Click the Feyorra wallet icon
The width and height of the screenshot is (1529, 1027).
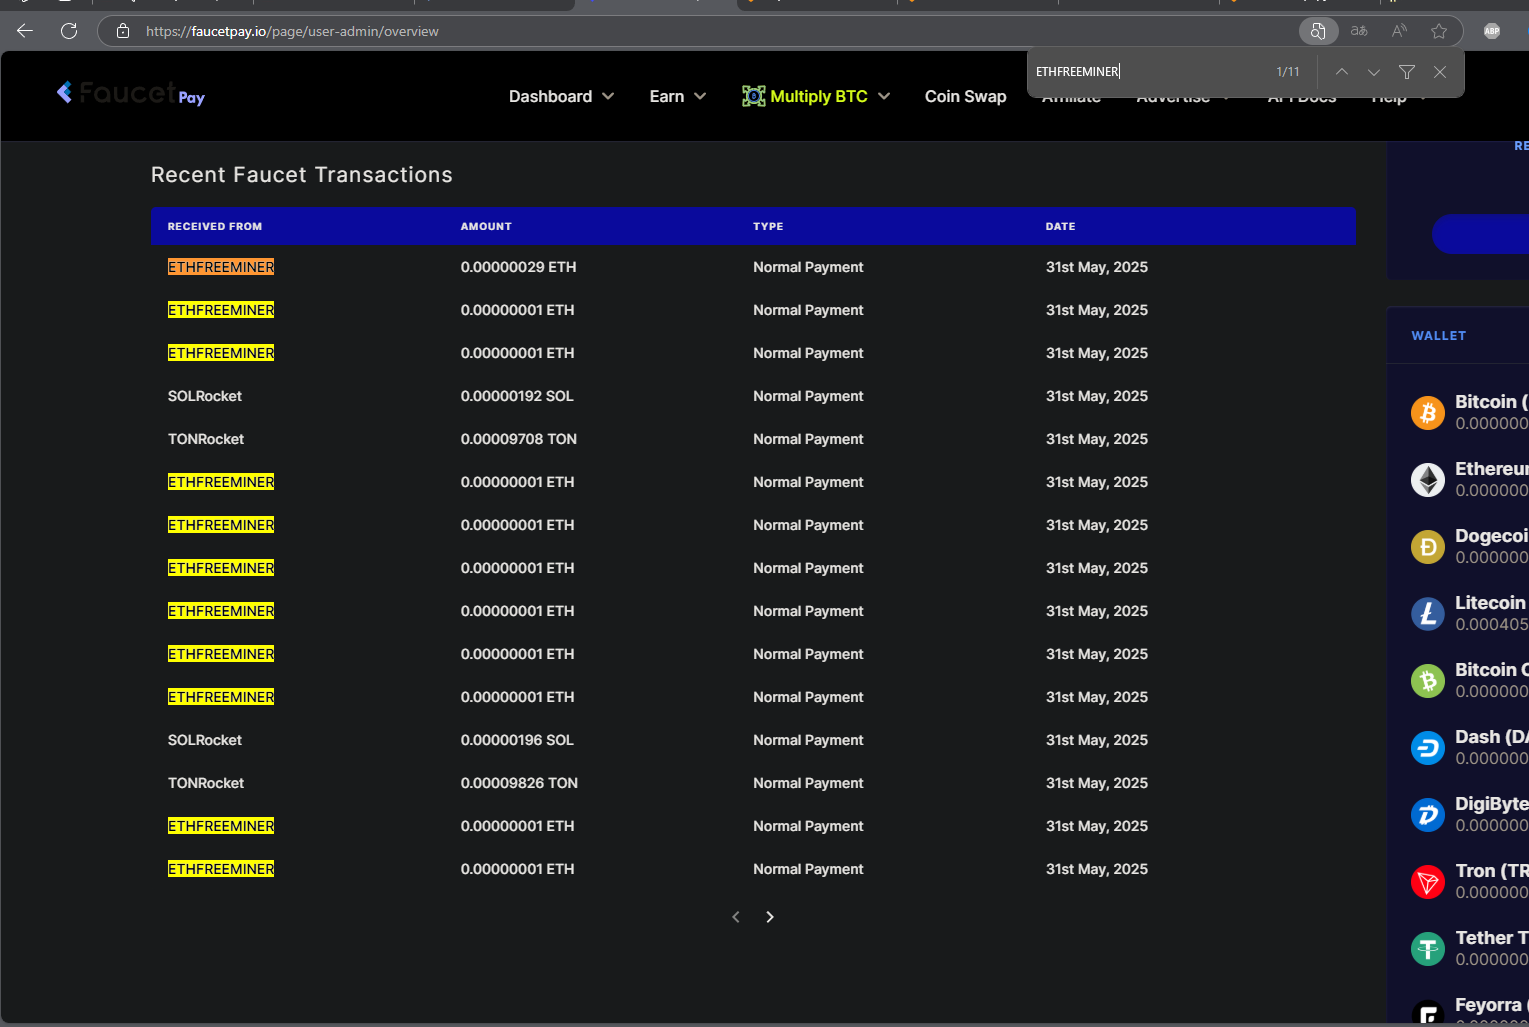(1428, 1012)
